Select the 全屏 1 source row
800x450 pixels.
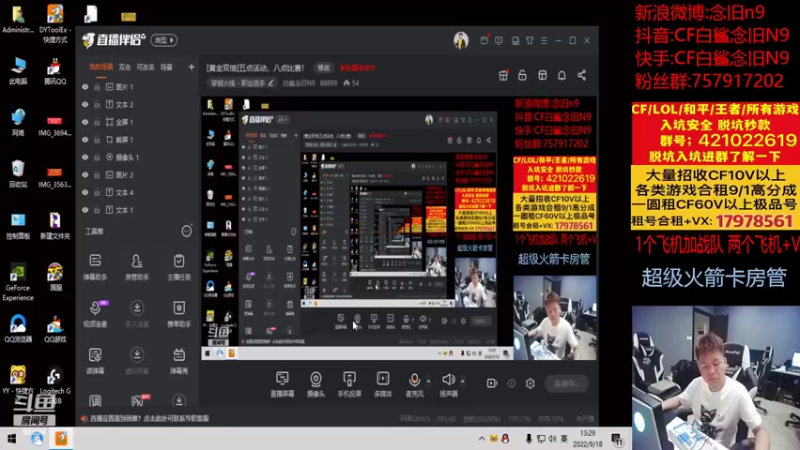138,122
